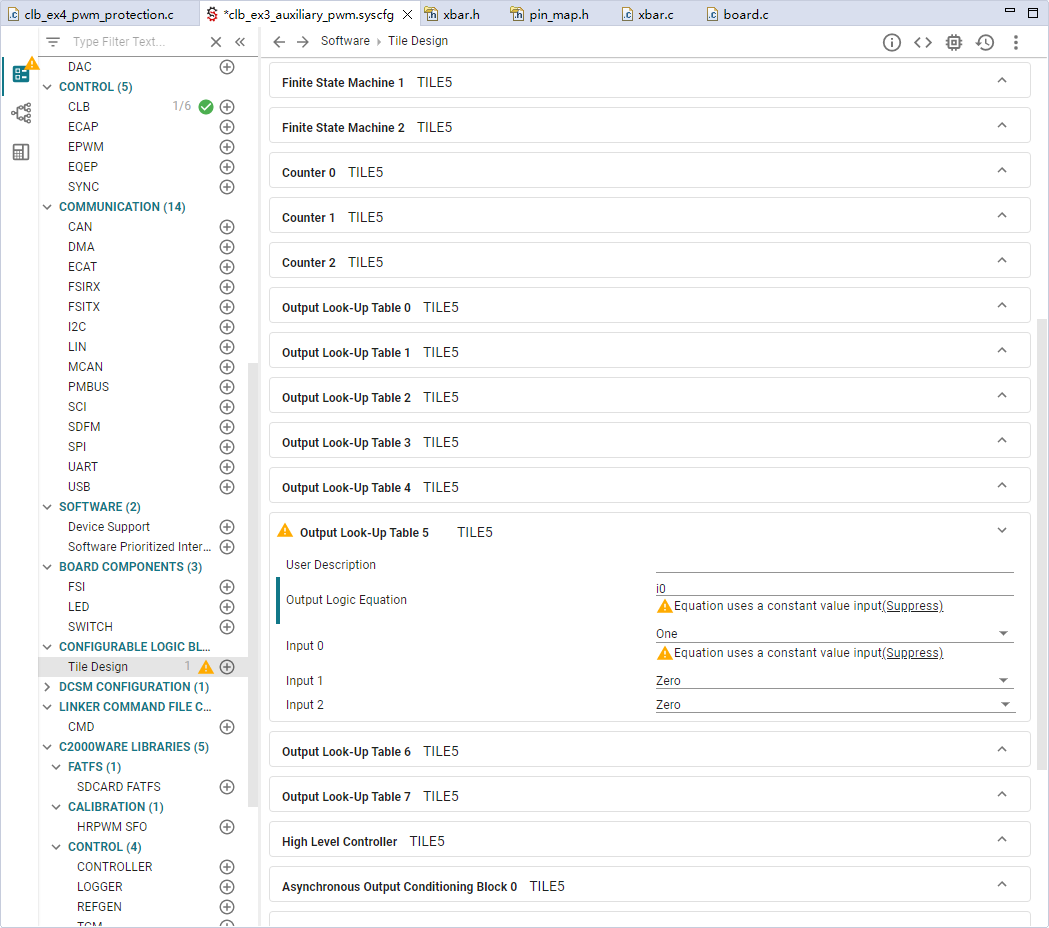Suppress the Input 0 constant value warning

tap(913, 652)
